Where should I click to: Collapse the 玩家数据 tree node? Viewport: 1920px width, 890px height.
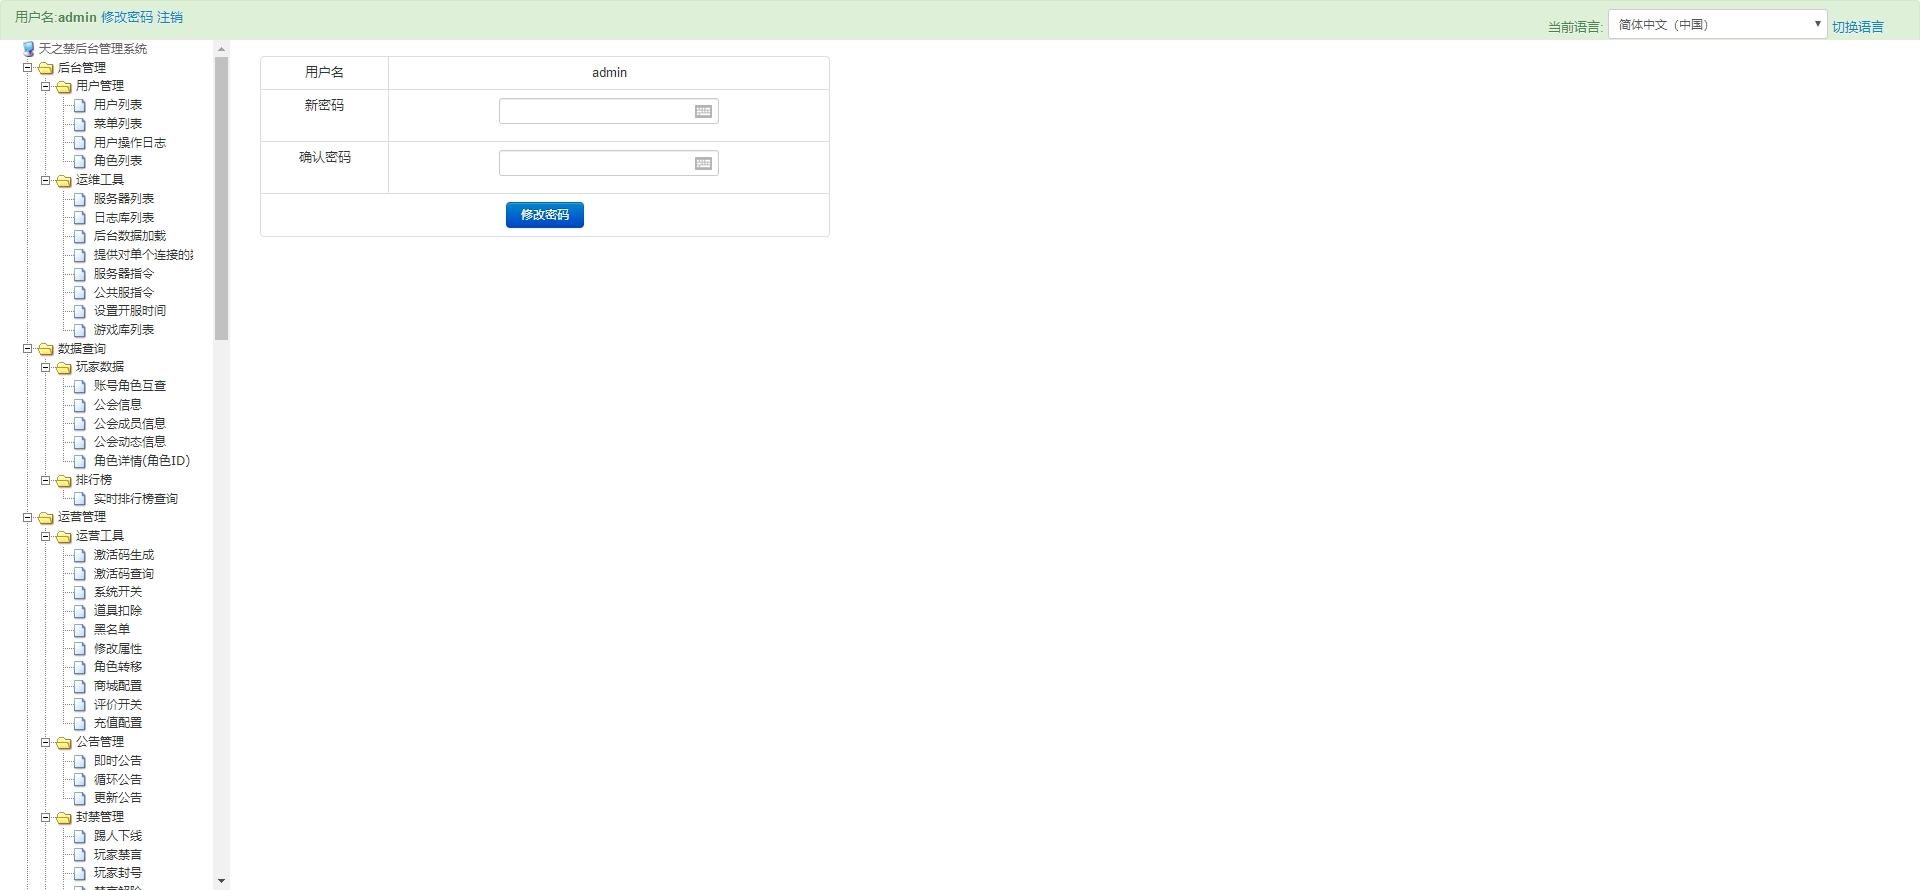tap(46, 367)
